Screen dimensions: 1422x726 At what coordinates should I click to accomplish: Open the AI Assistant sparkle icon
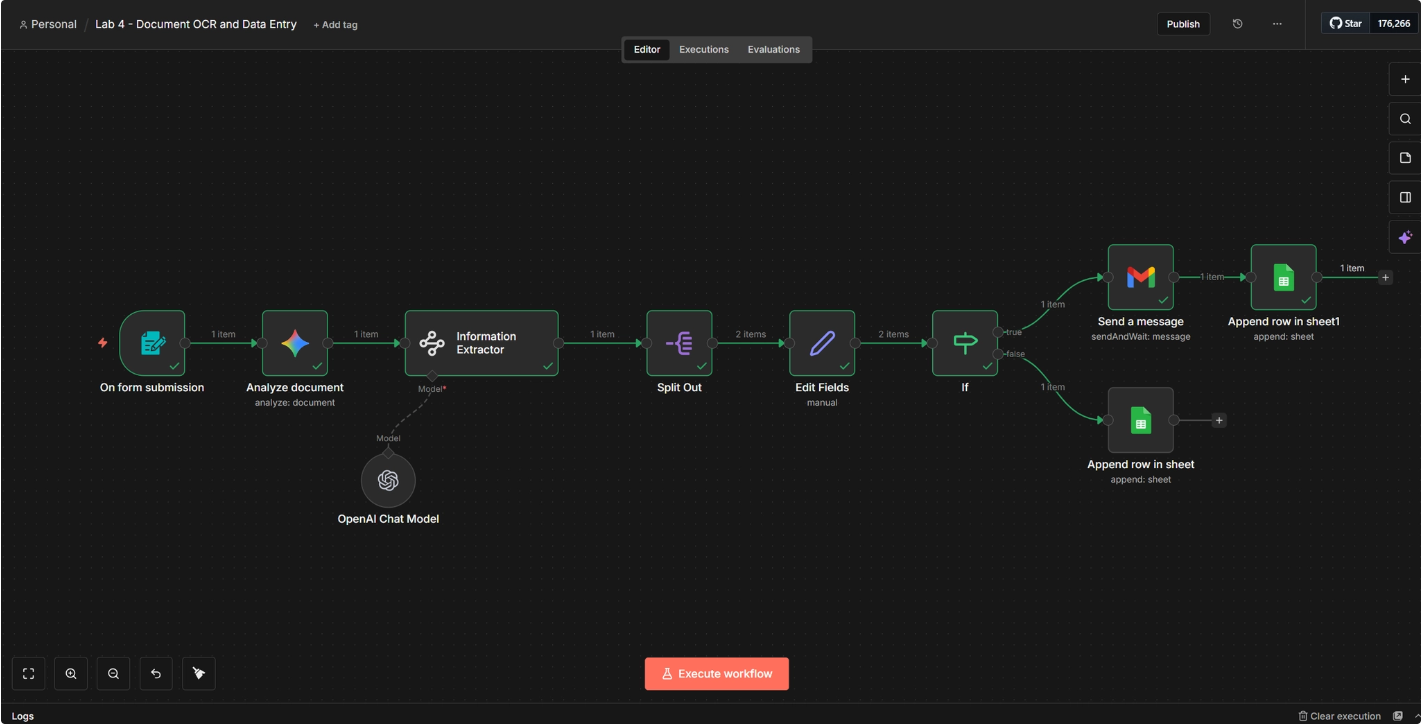pyautogui.click(x=1404, y=237)
